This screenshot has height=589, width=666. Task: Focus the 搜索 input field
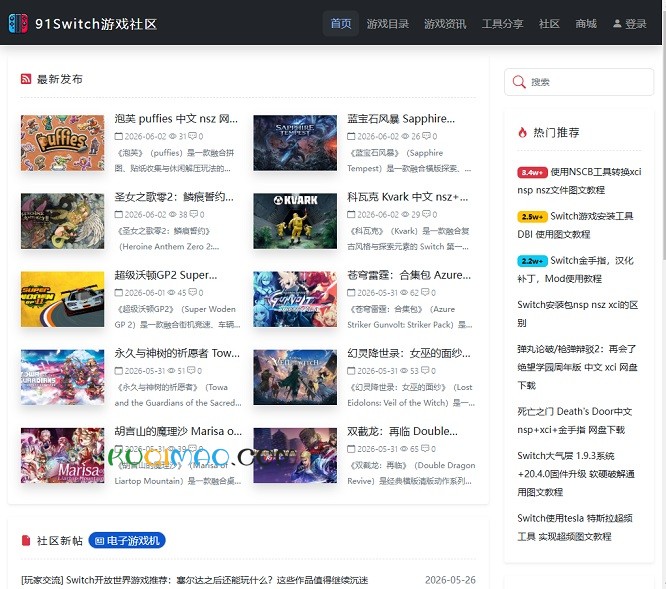coord(579,82)
